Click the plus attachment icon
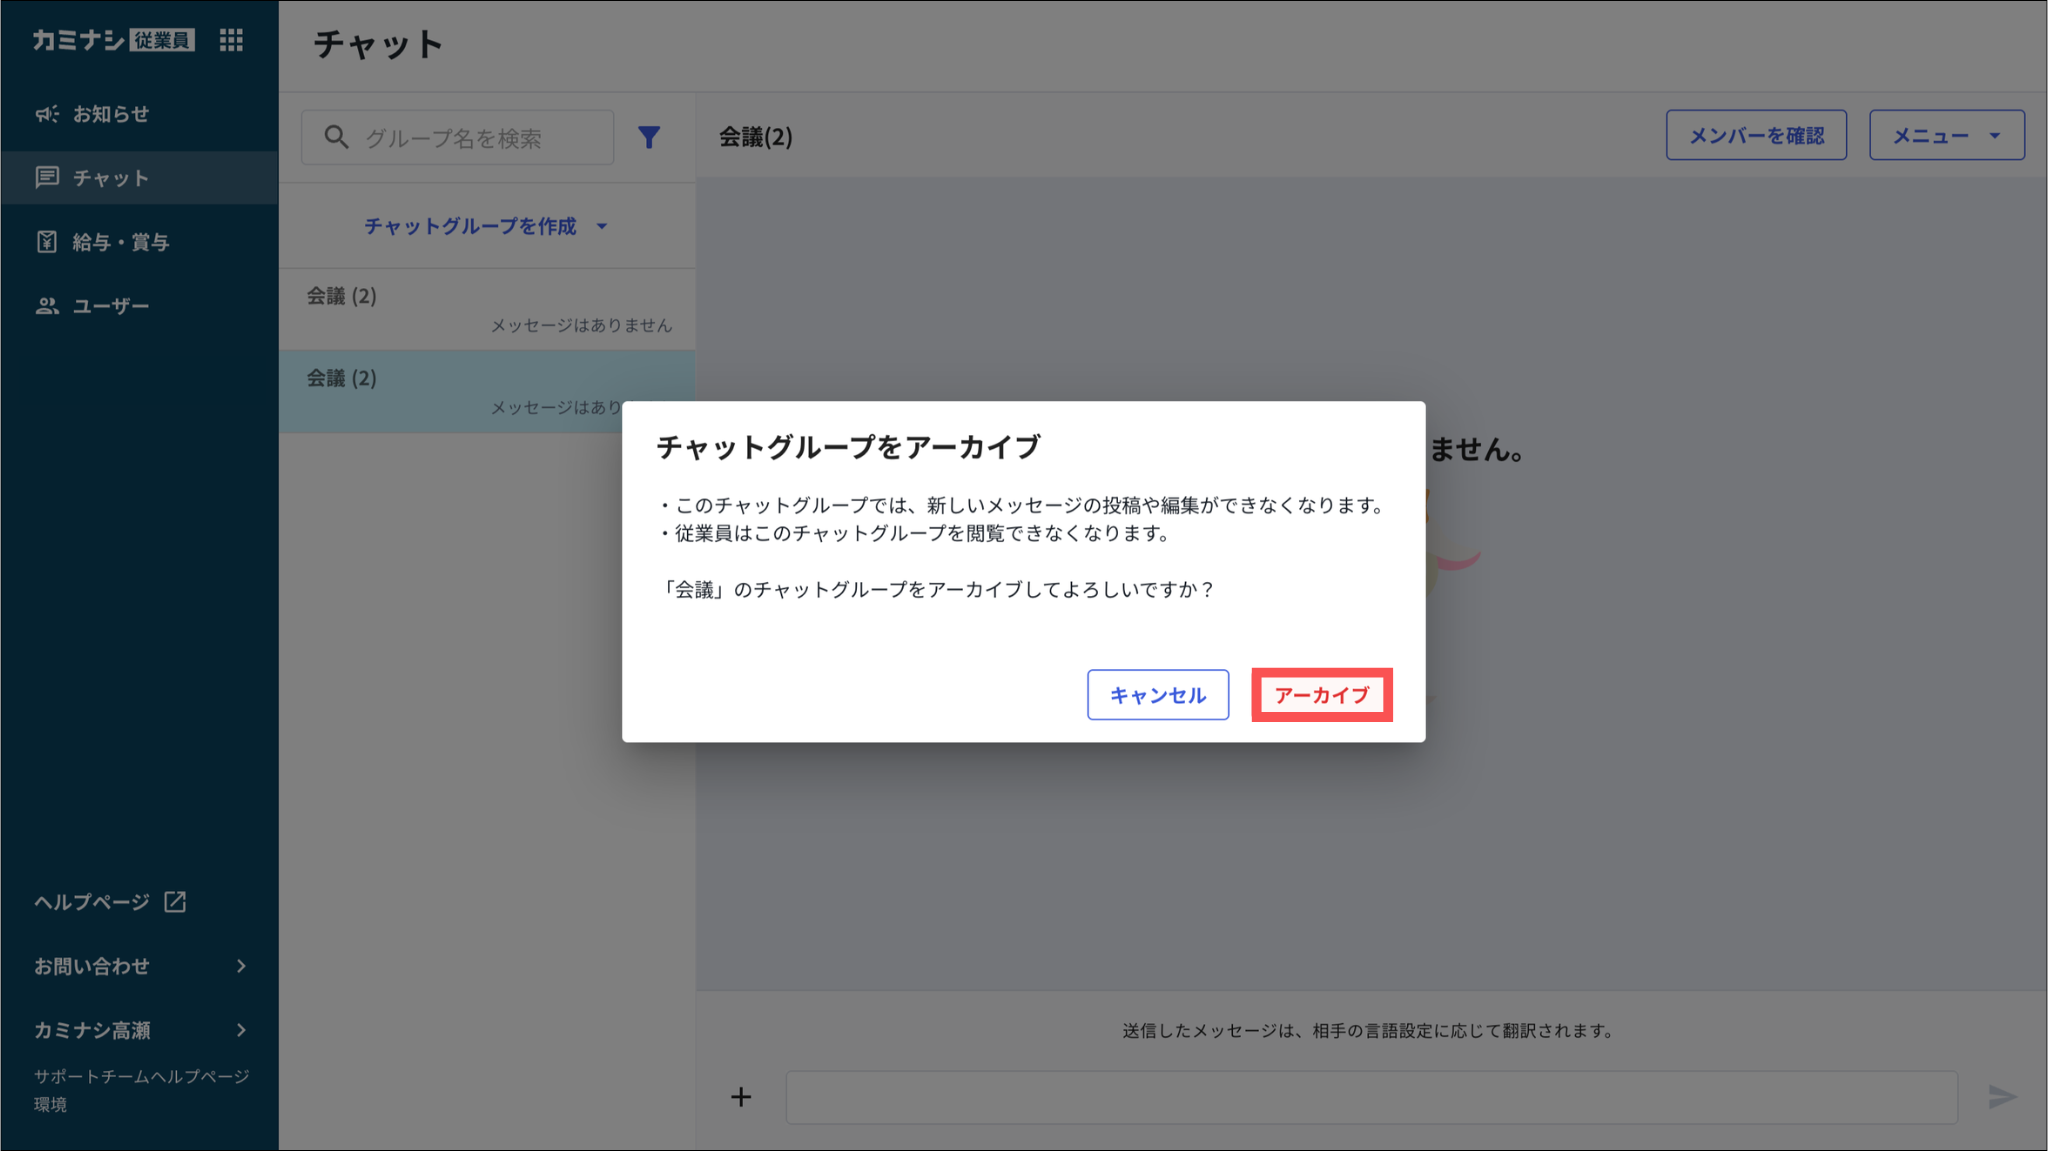This screenshot has width=2048, height=1151. pos(741,1097)
